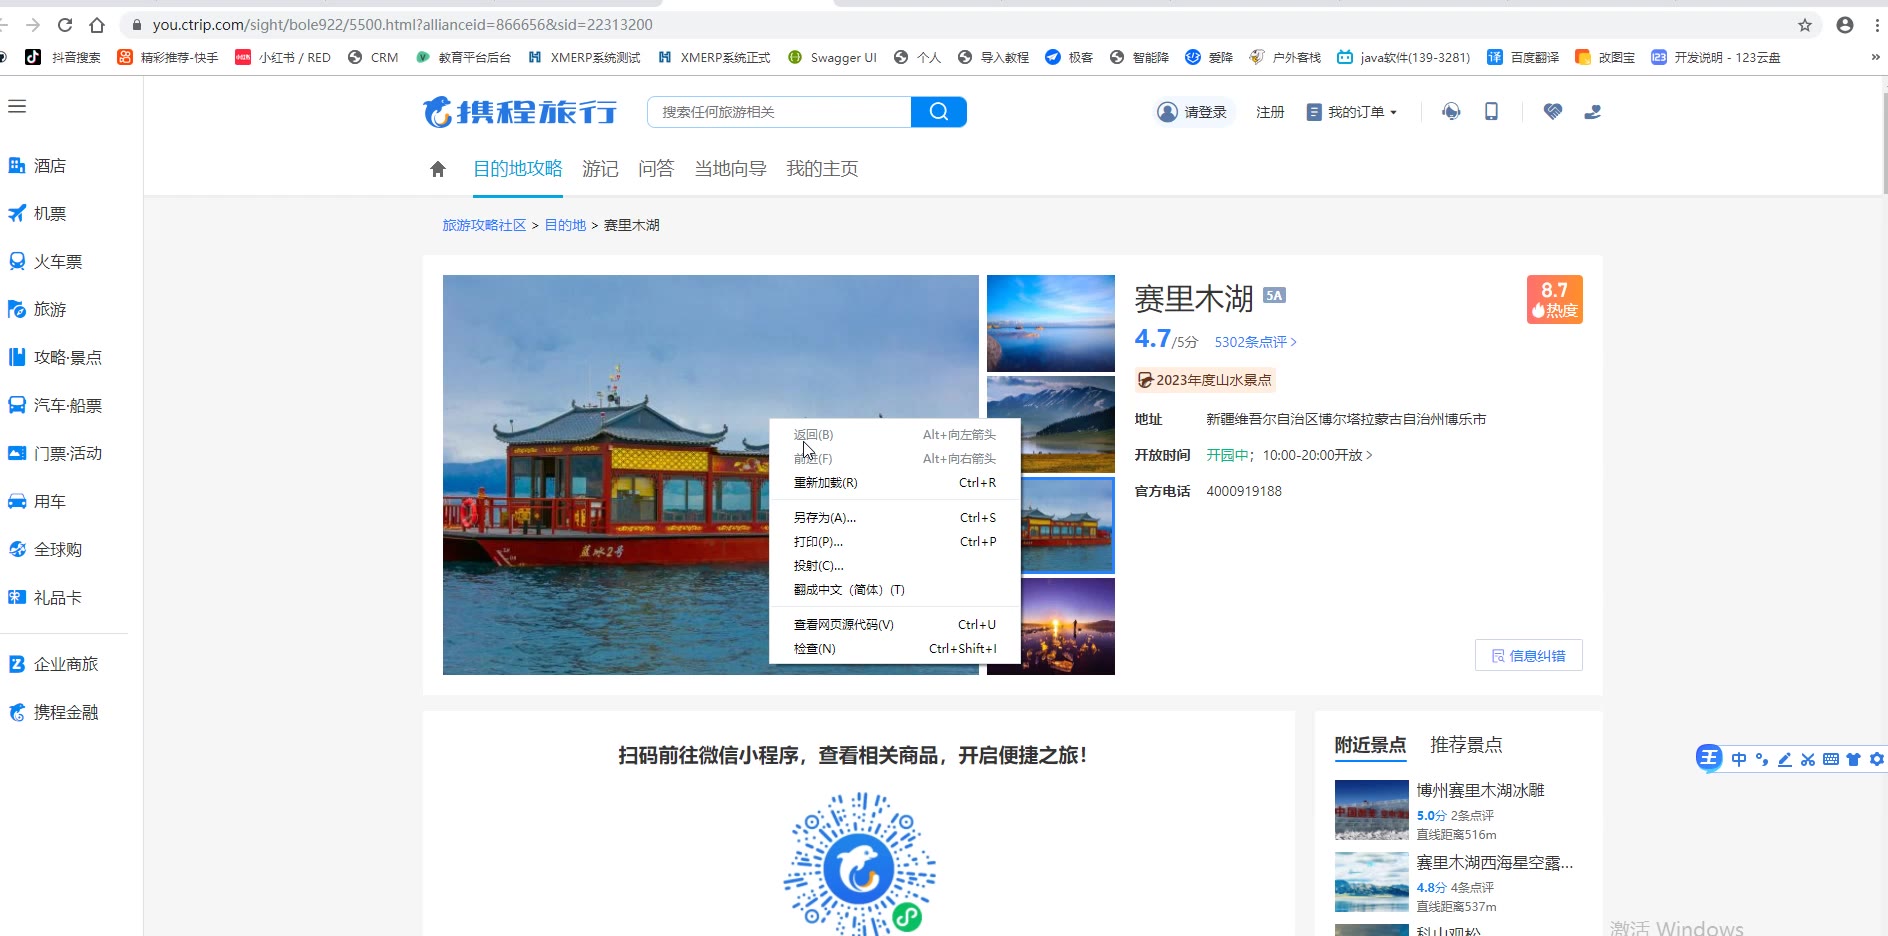The height and width of the screenshot is (936, 1888).
Task: Go to community home via house icon
Action: (438, 169)
